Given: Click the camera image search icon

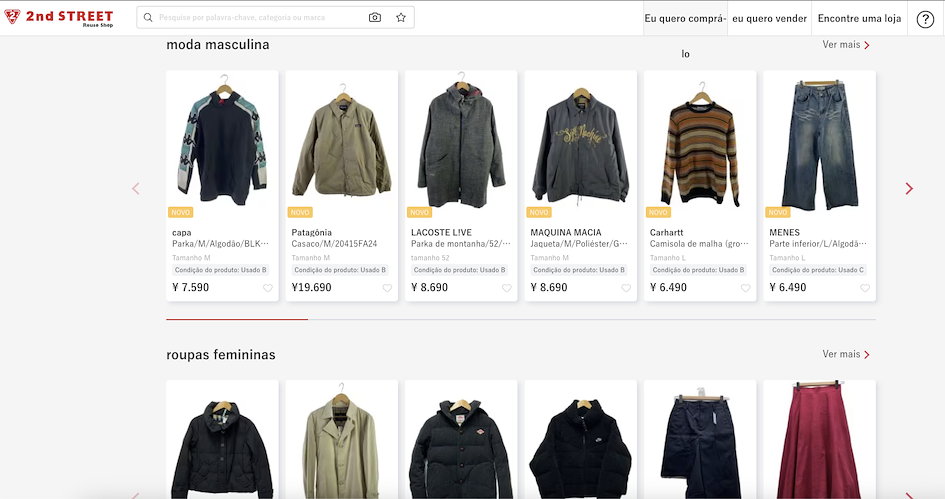Looking at the screenshot, I should [x=375, y=17].
